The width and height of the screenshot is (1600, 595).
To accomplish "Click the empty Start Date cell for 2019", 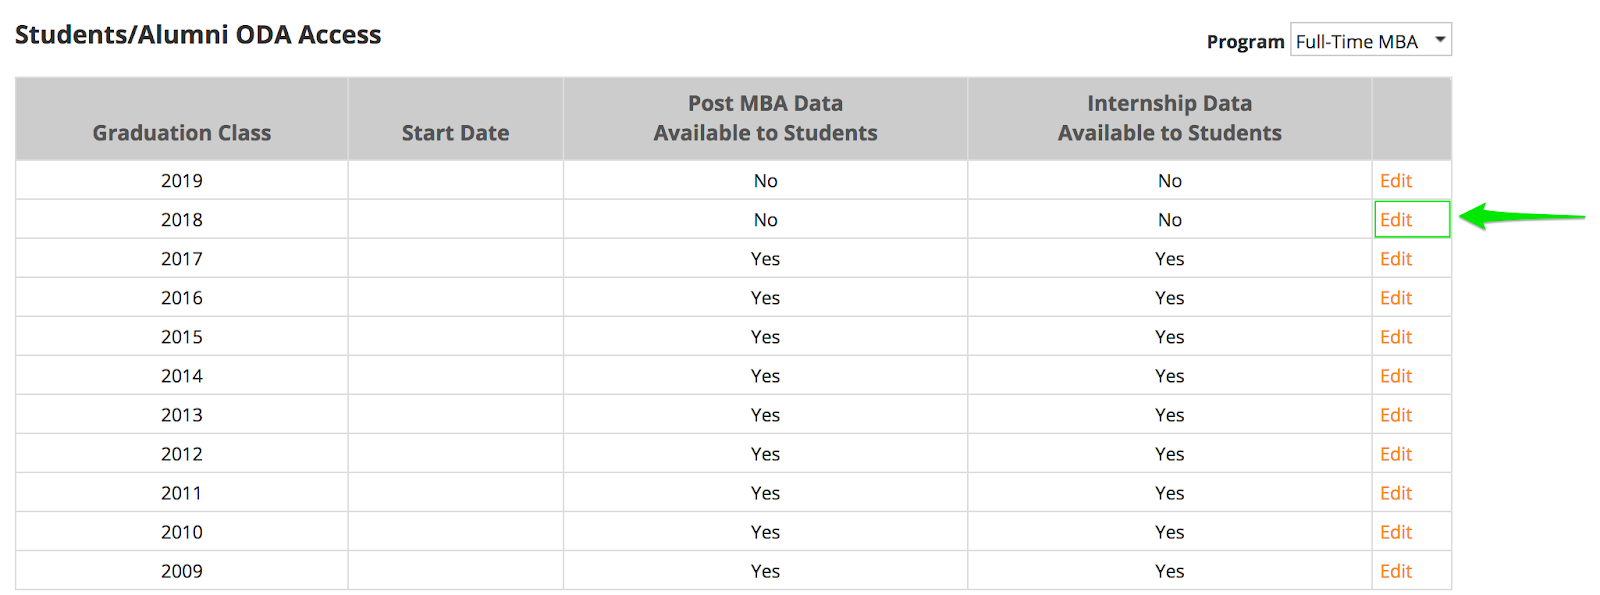I will click(x=455, y=181).
